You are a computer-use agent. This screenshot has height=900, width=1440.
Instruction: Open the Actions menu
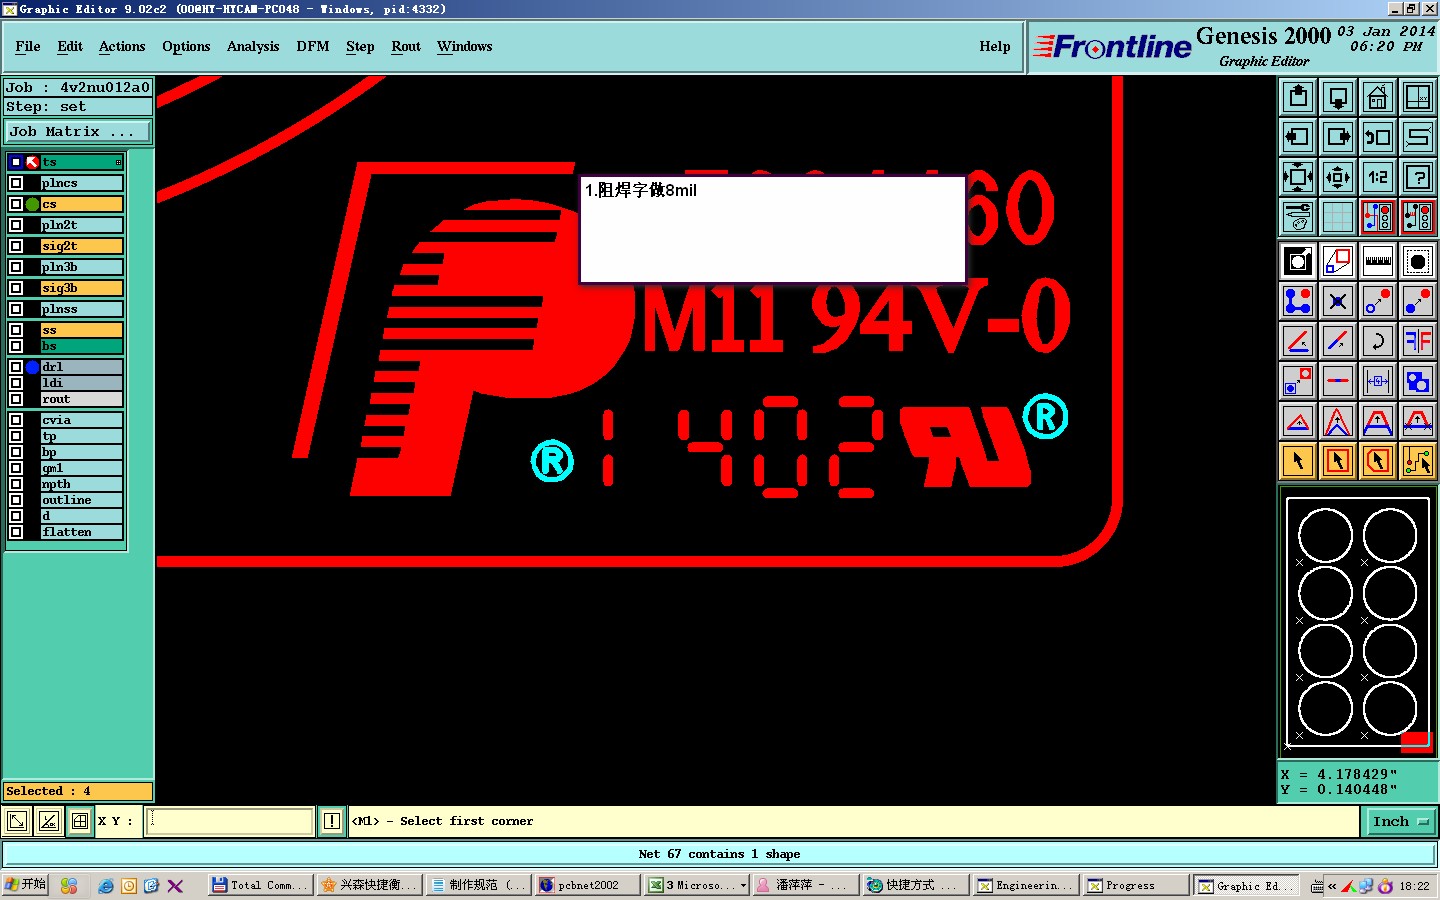(122, 47)
